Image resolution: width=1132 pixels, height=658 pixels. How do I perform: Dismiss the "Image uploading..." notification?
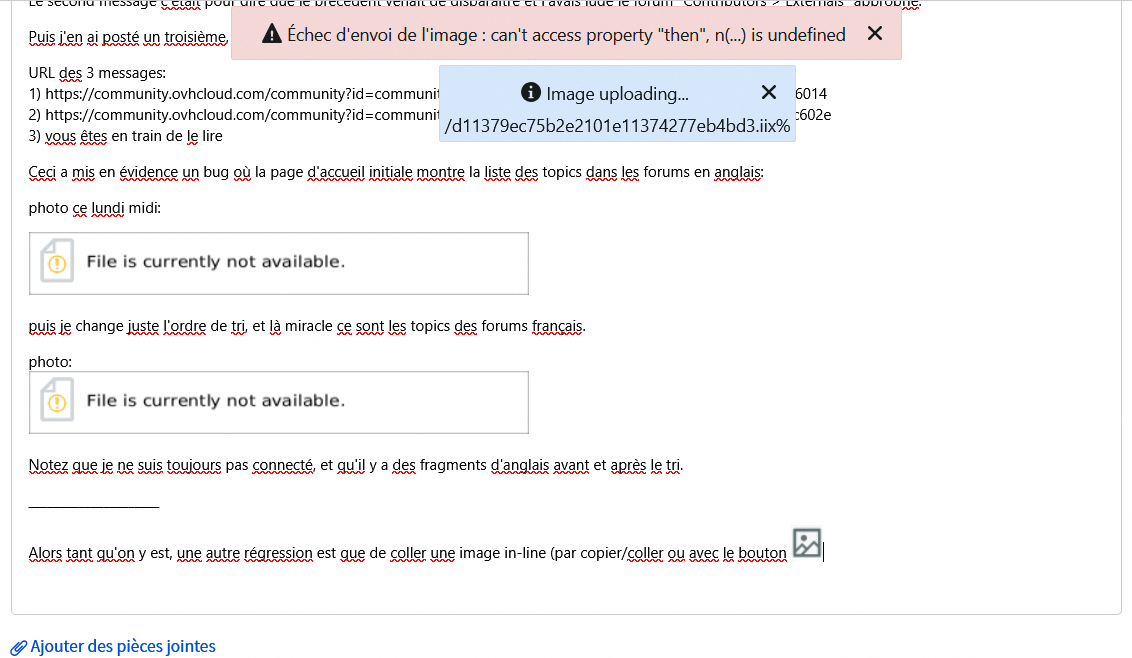(768, 93)
